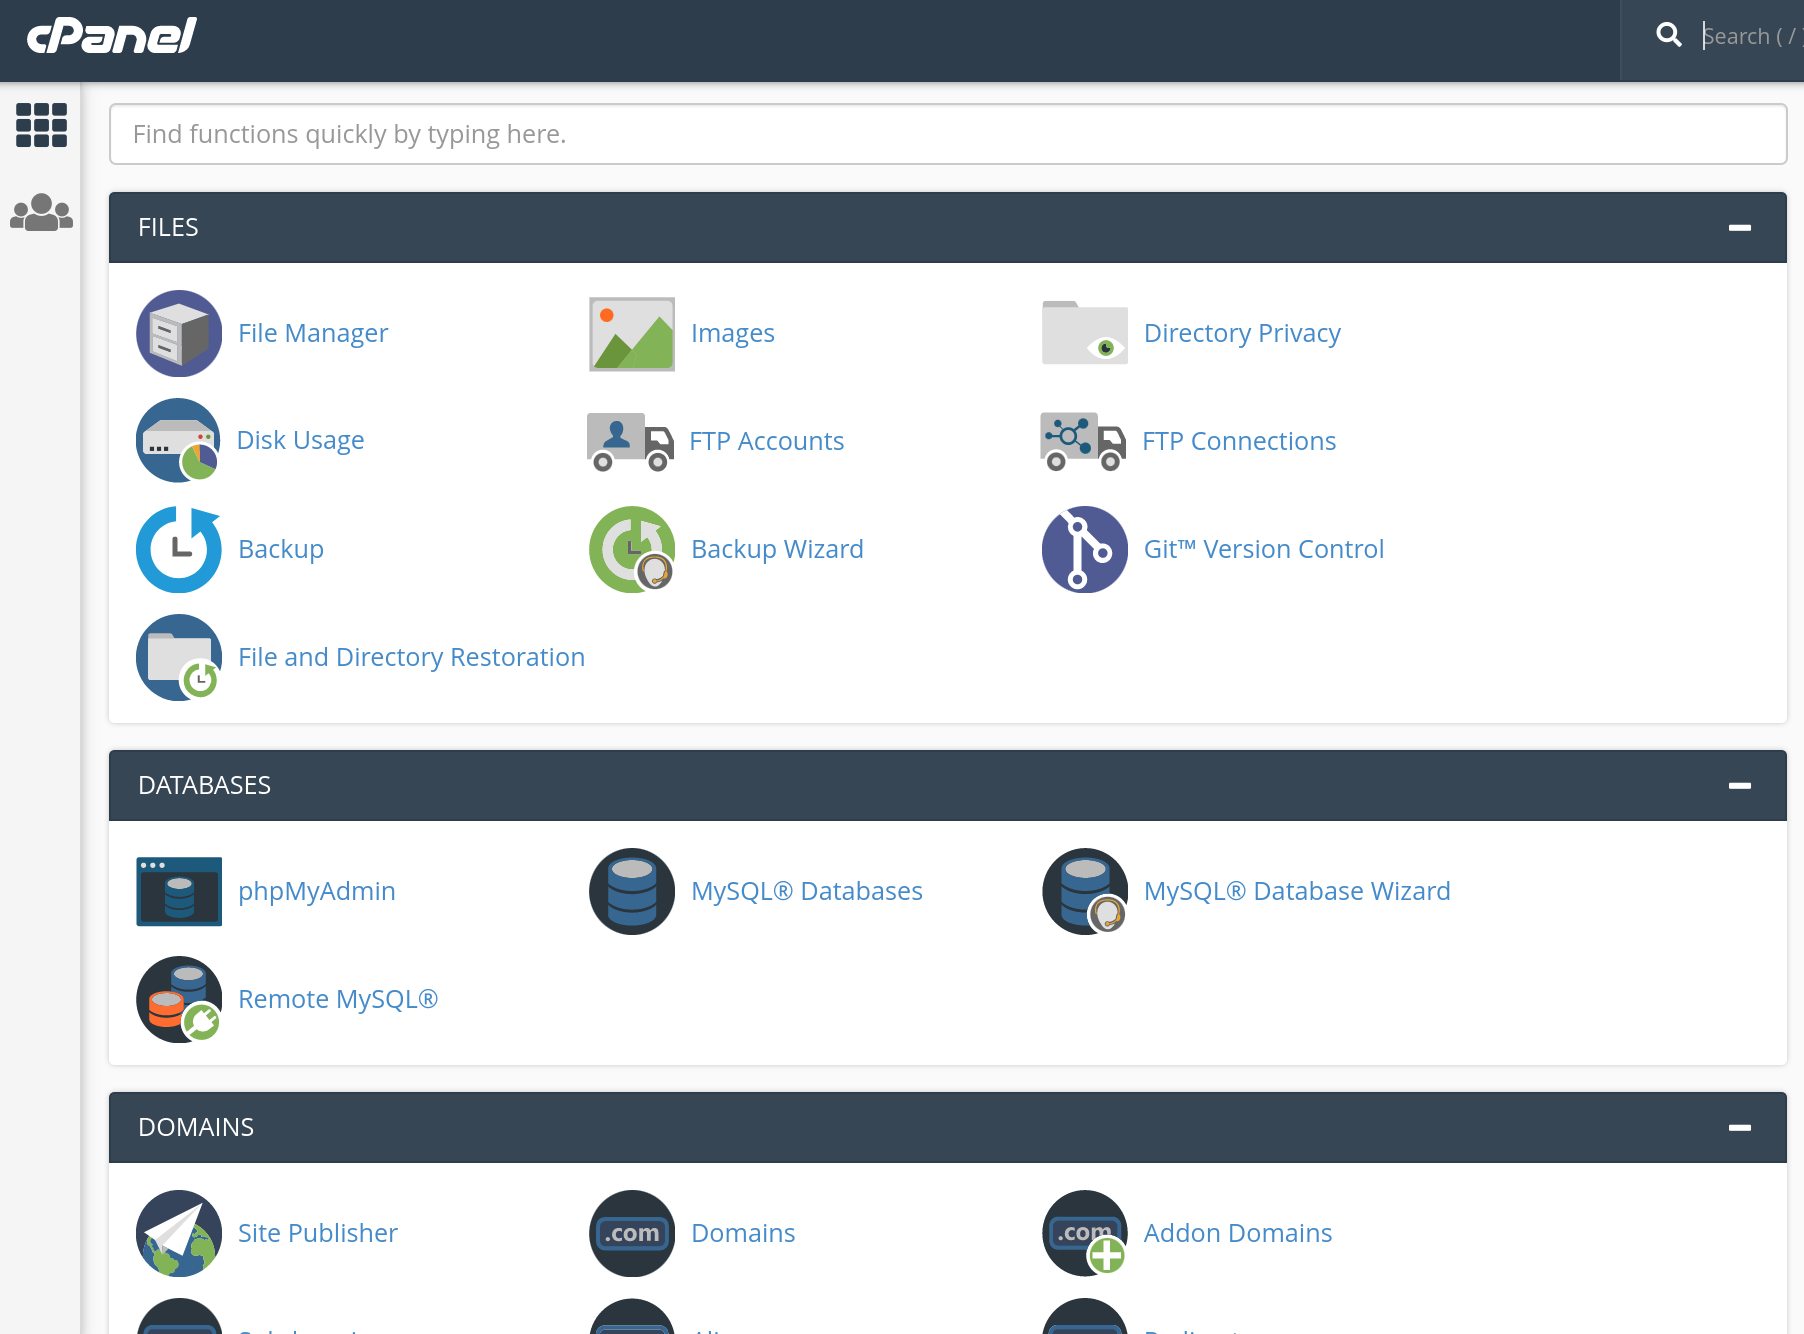Open the File Manager link
The image size is (1804, 1334).
tap(313, 333)
